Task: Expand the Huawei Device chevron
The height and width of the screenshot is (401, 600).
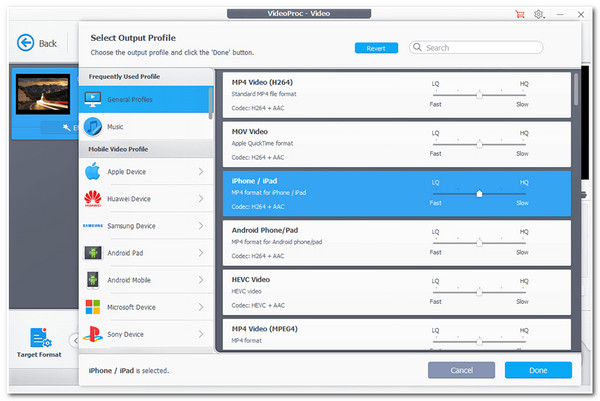Action: 201,199
